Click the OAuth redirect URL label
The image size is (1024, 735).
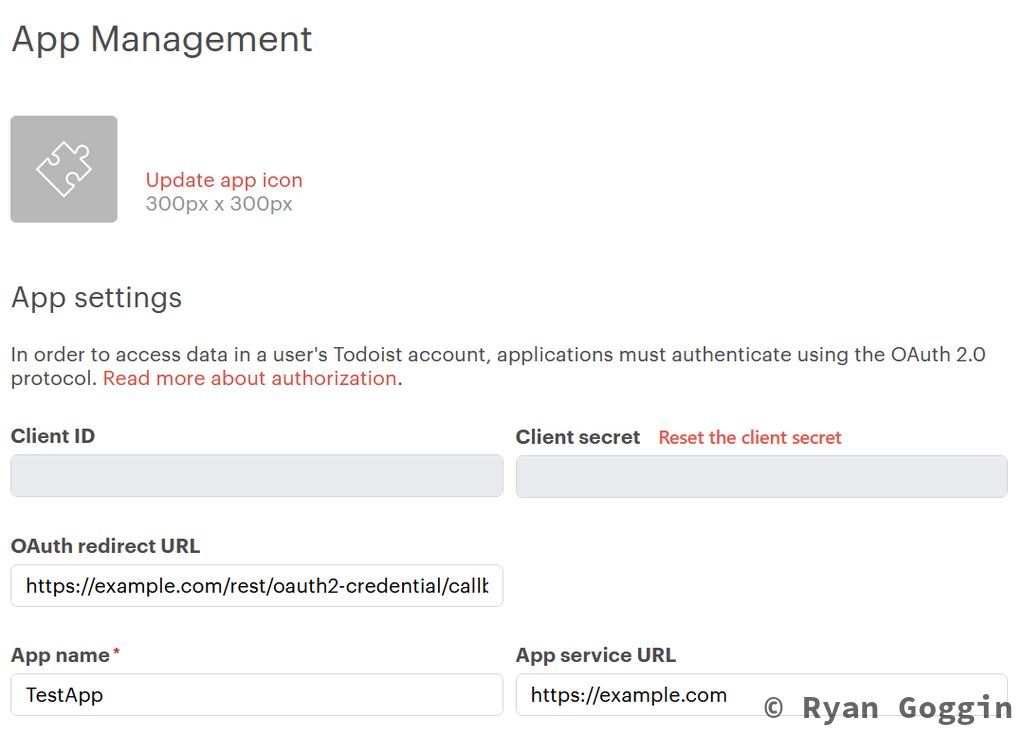105,546
